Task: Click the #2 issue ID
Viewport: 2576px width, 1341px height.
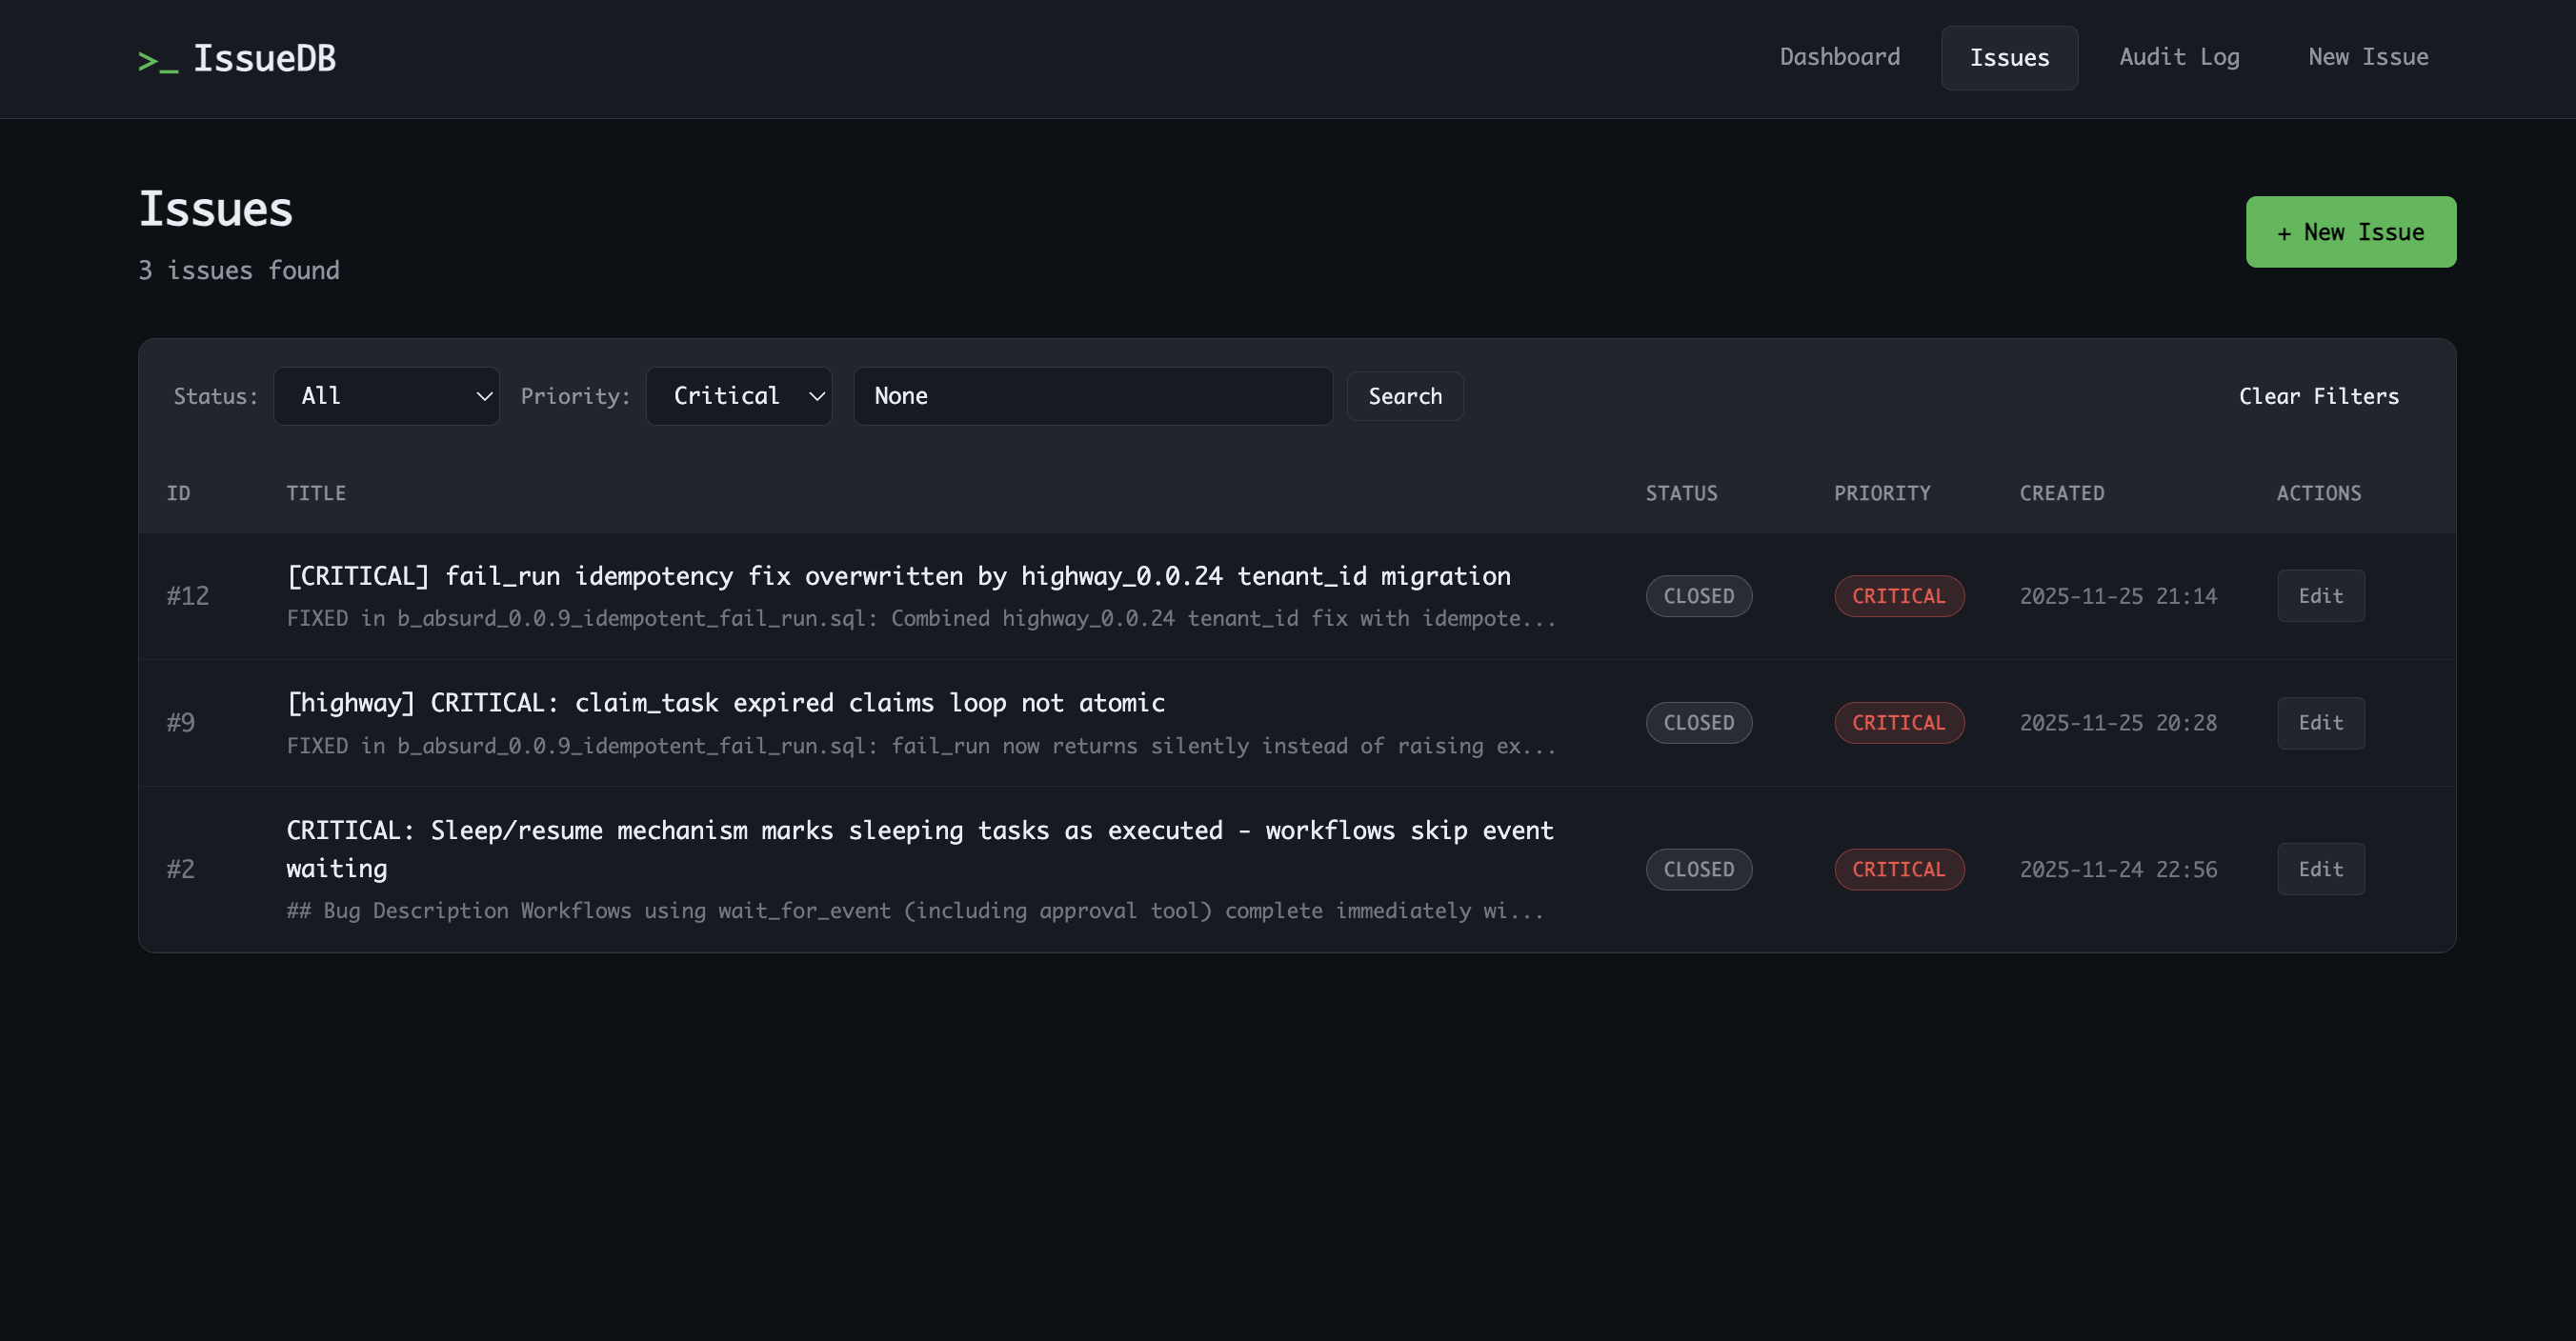Action: [181, 869]
